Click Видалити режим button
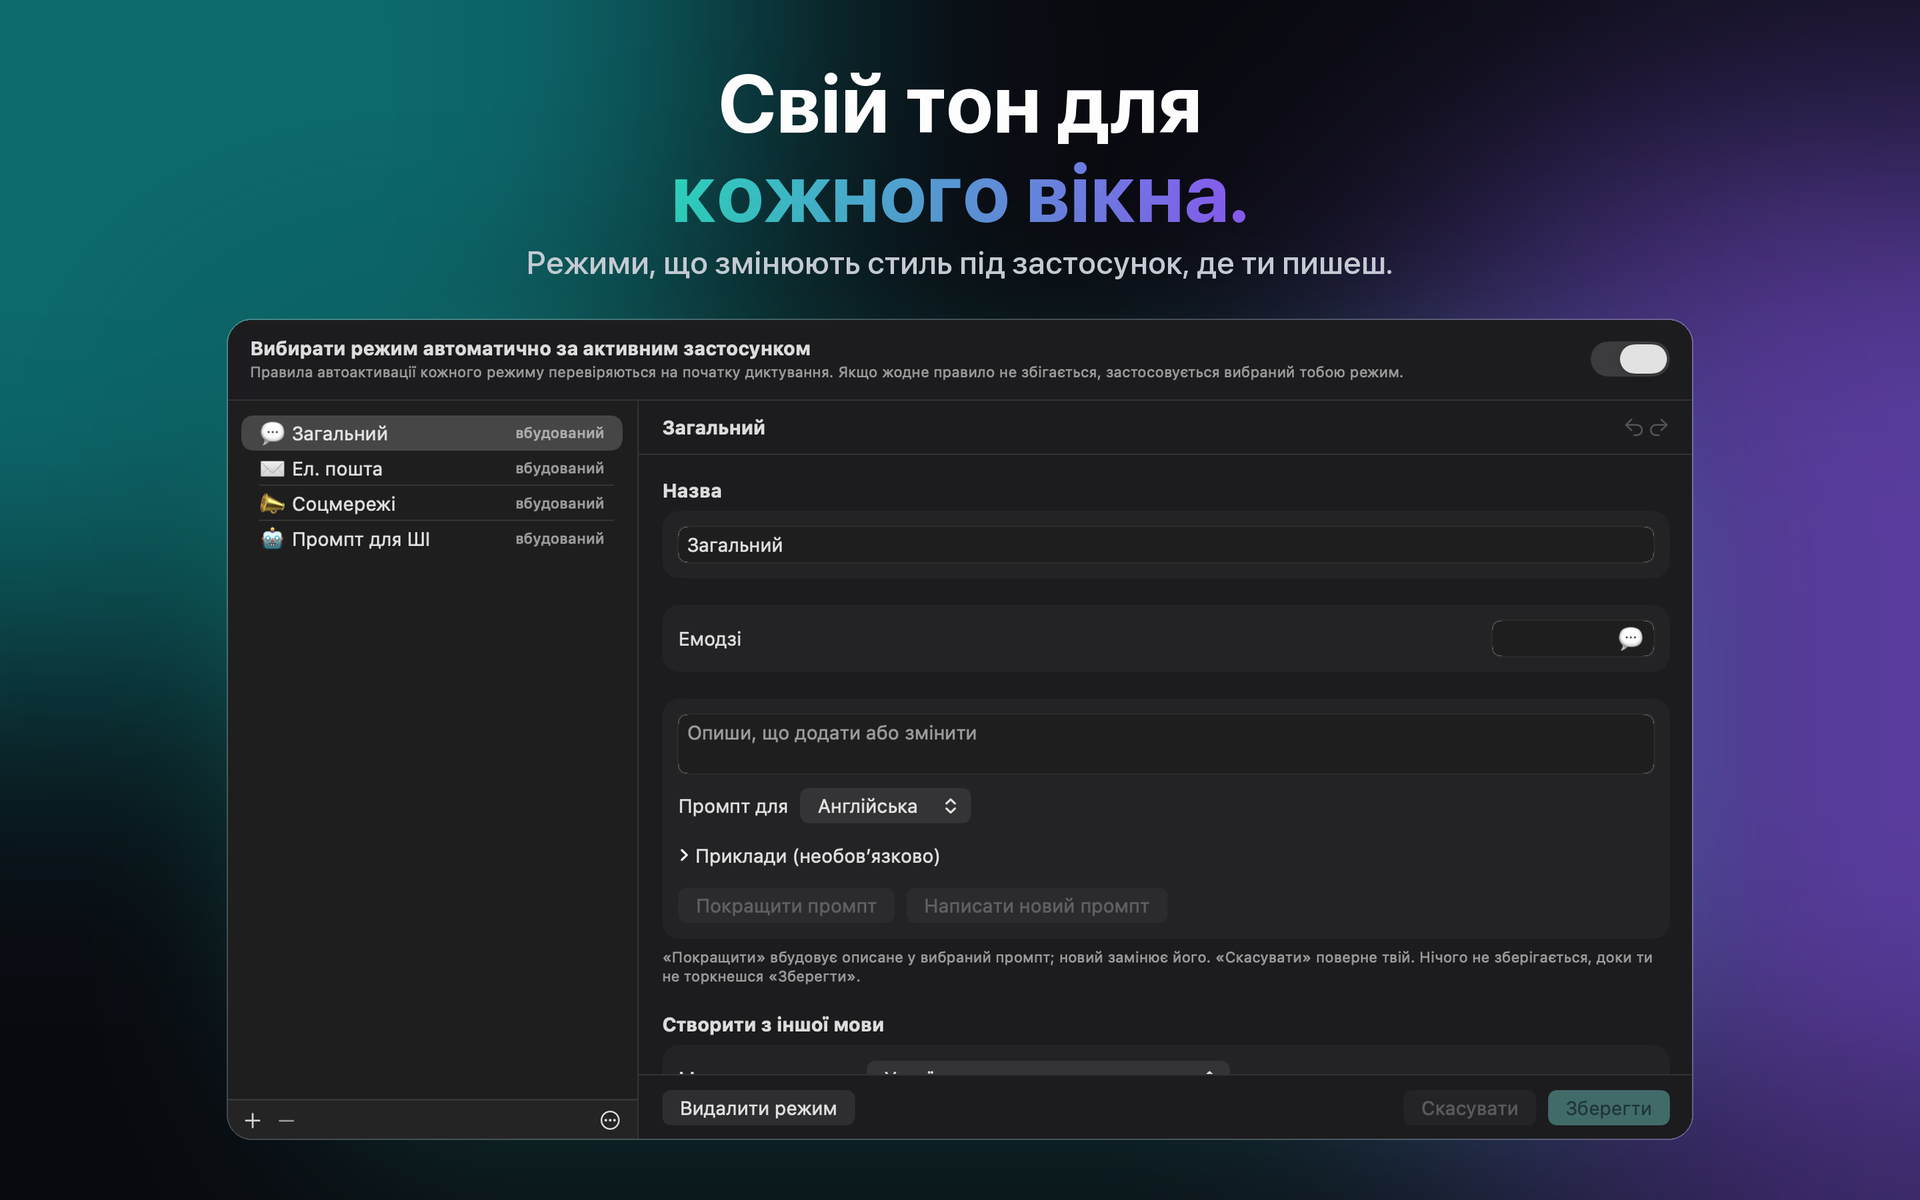 point(758,1108)
